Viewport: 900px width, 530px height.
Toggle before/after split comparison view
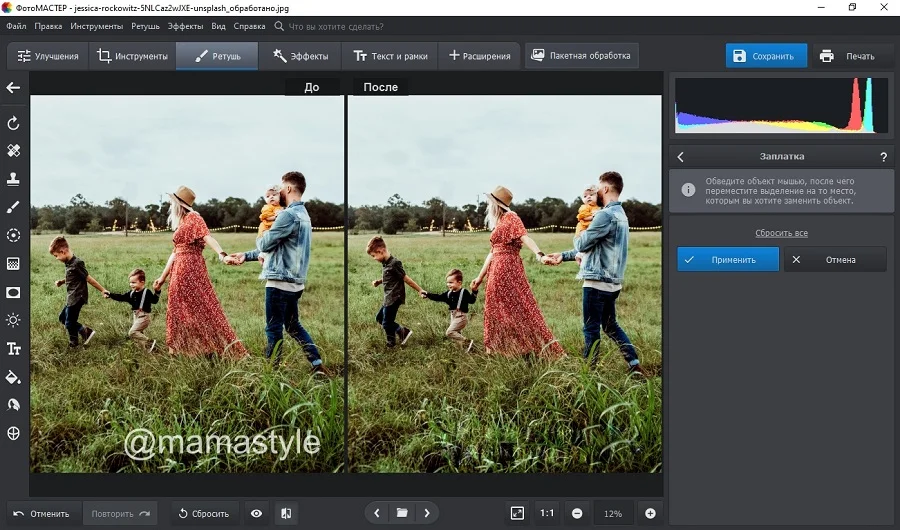[285, 513]
